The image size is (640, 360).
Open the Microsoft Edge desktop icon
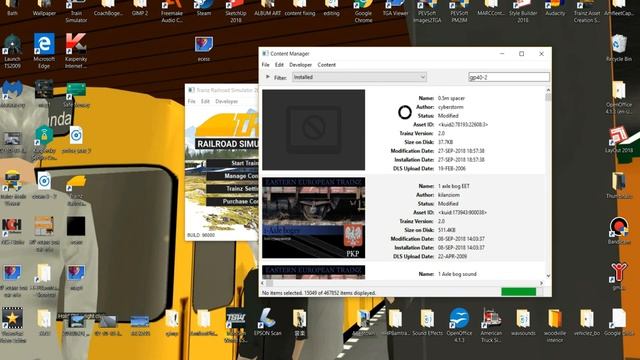pos(44,51)
